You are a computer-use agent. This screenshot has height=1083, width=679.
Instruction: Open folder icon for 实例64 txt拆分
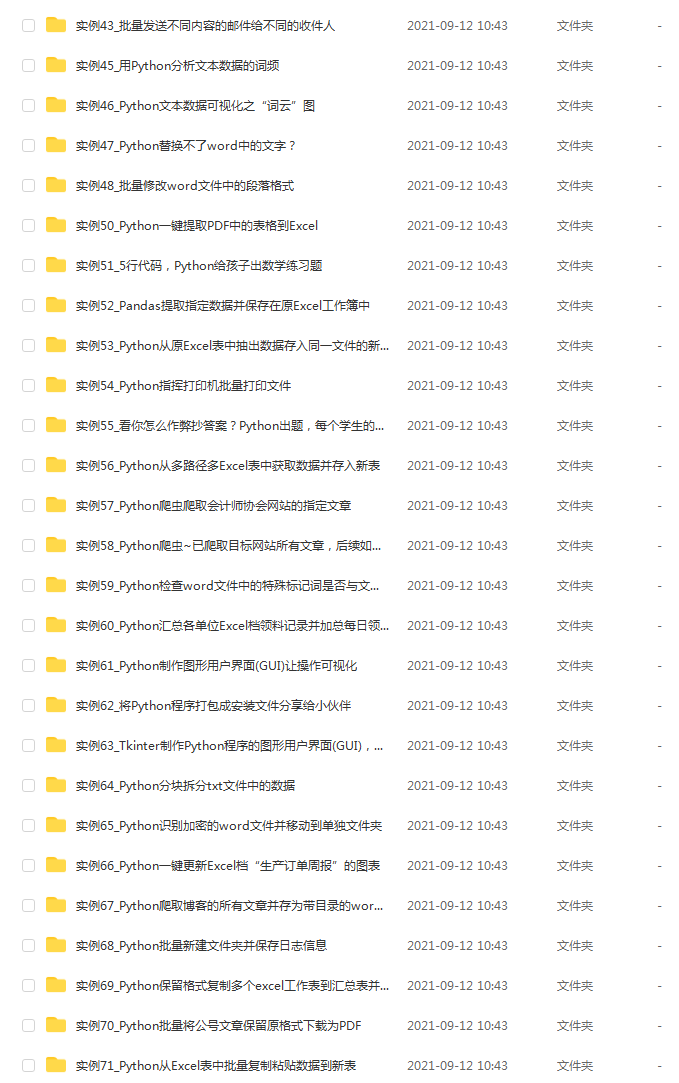[x=56, y=785]
